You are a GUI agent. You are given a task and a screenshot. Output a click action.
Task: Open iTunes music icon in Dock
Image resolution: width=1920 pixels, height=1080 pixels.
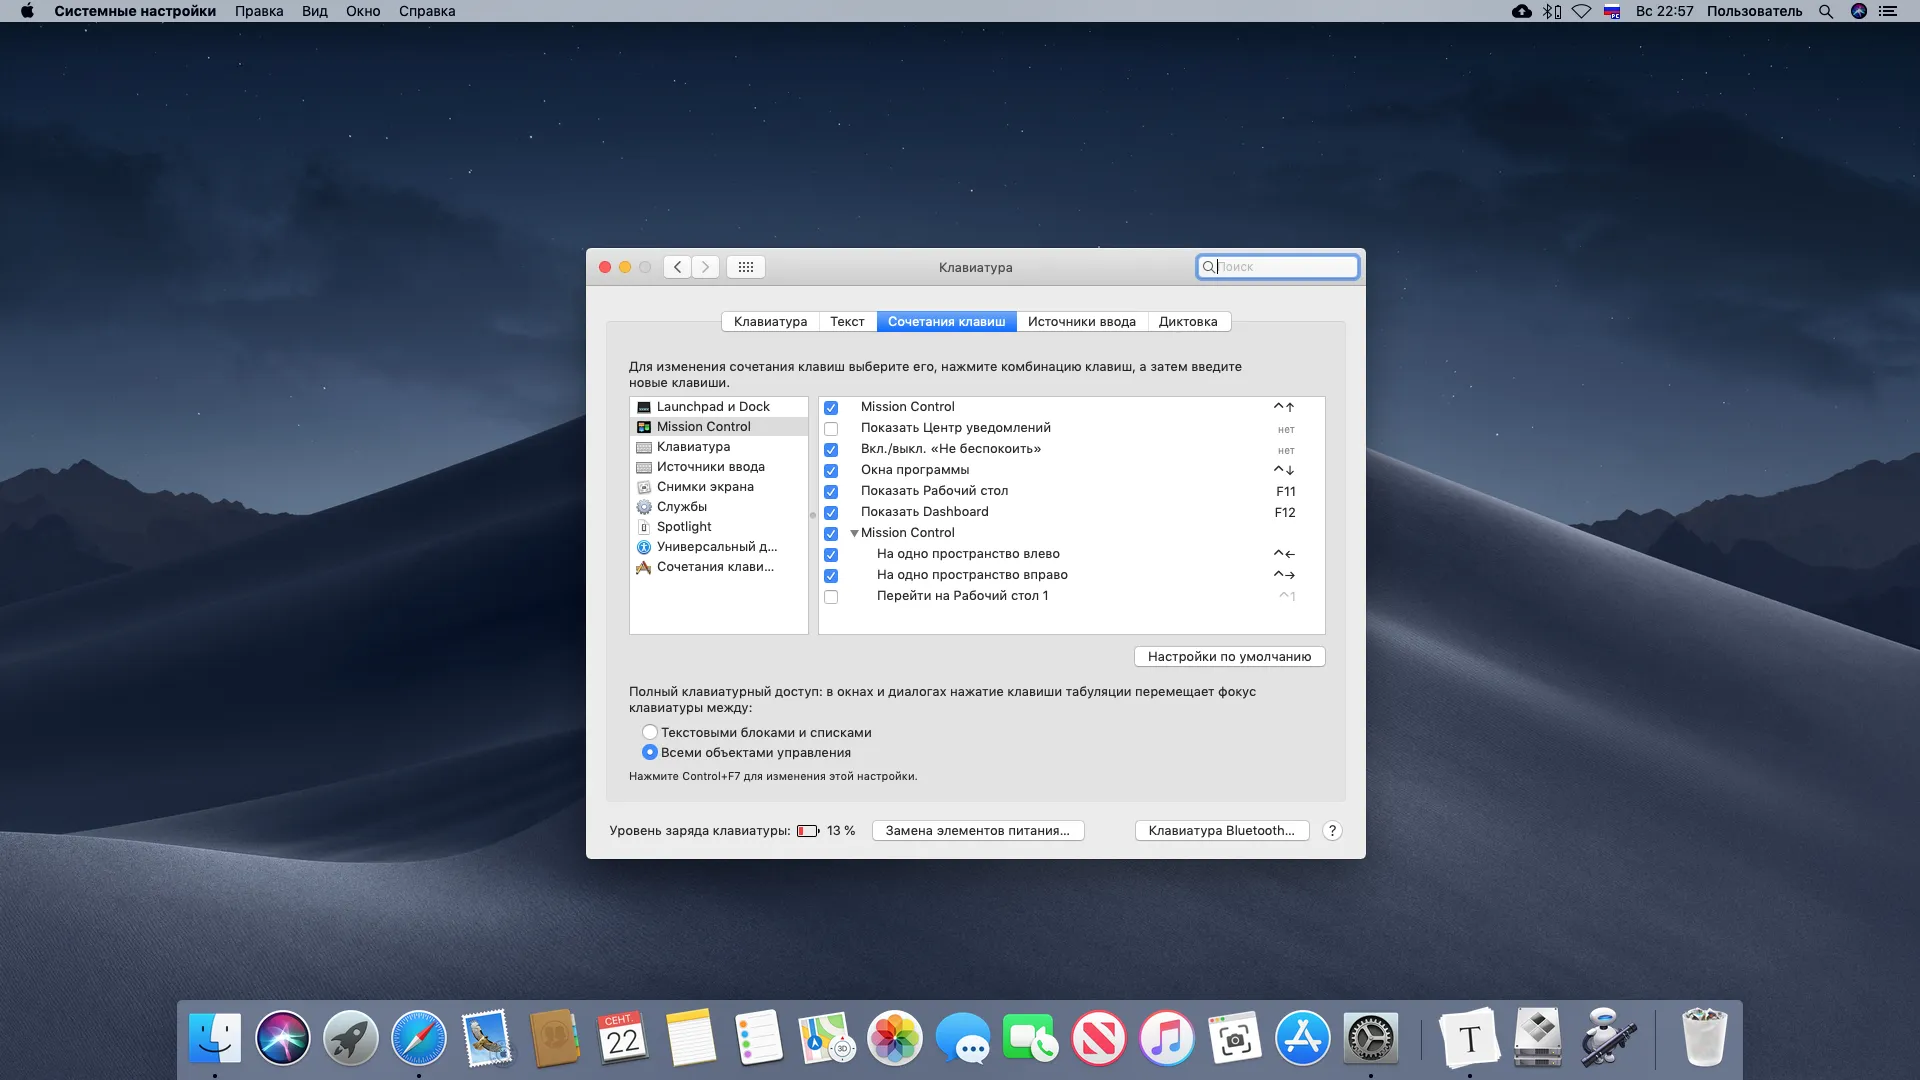[x=1167, y=1038]
